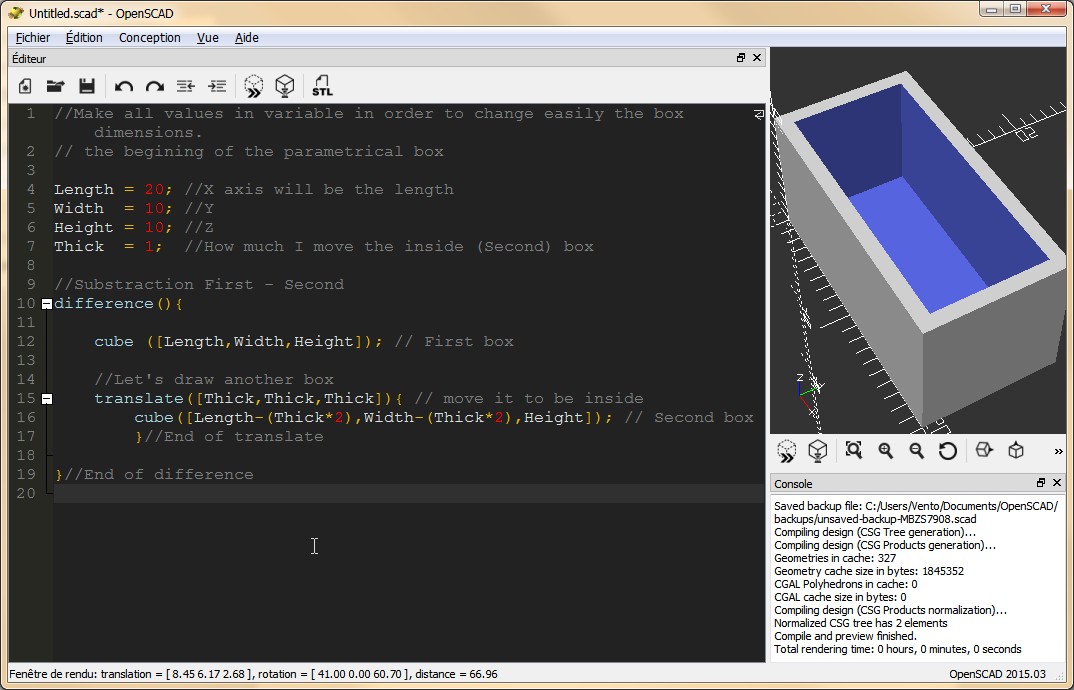This screenshot has height=690, width=1074.
Task: Click the "}//End of translate" text
Action: [x=229, y=436]
